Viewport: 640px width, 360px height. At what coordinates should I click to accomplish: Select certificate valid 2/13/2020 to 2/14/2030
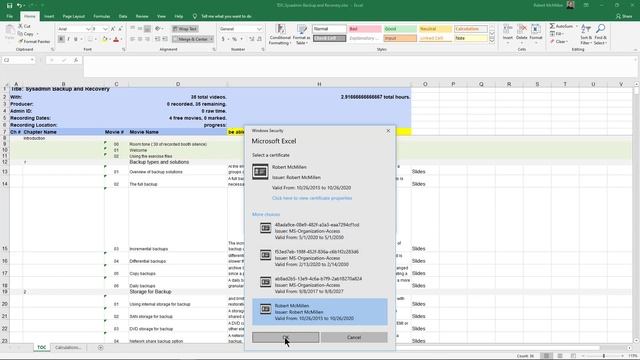(320, 258)
